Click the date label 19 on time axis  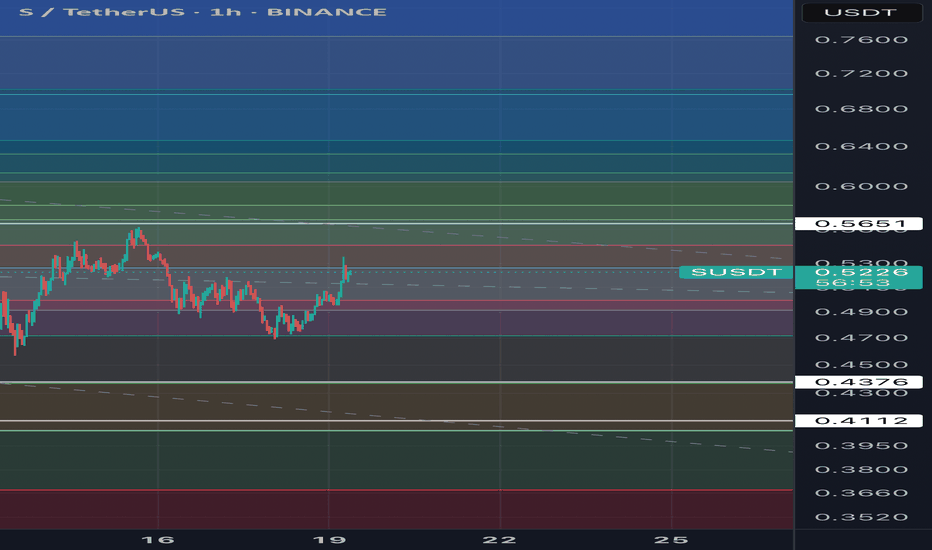(x=329, y=540)
